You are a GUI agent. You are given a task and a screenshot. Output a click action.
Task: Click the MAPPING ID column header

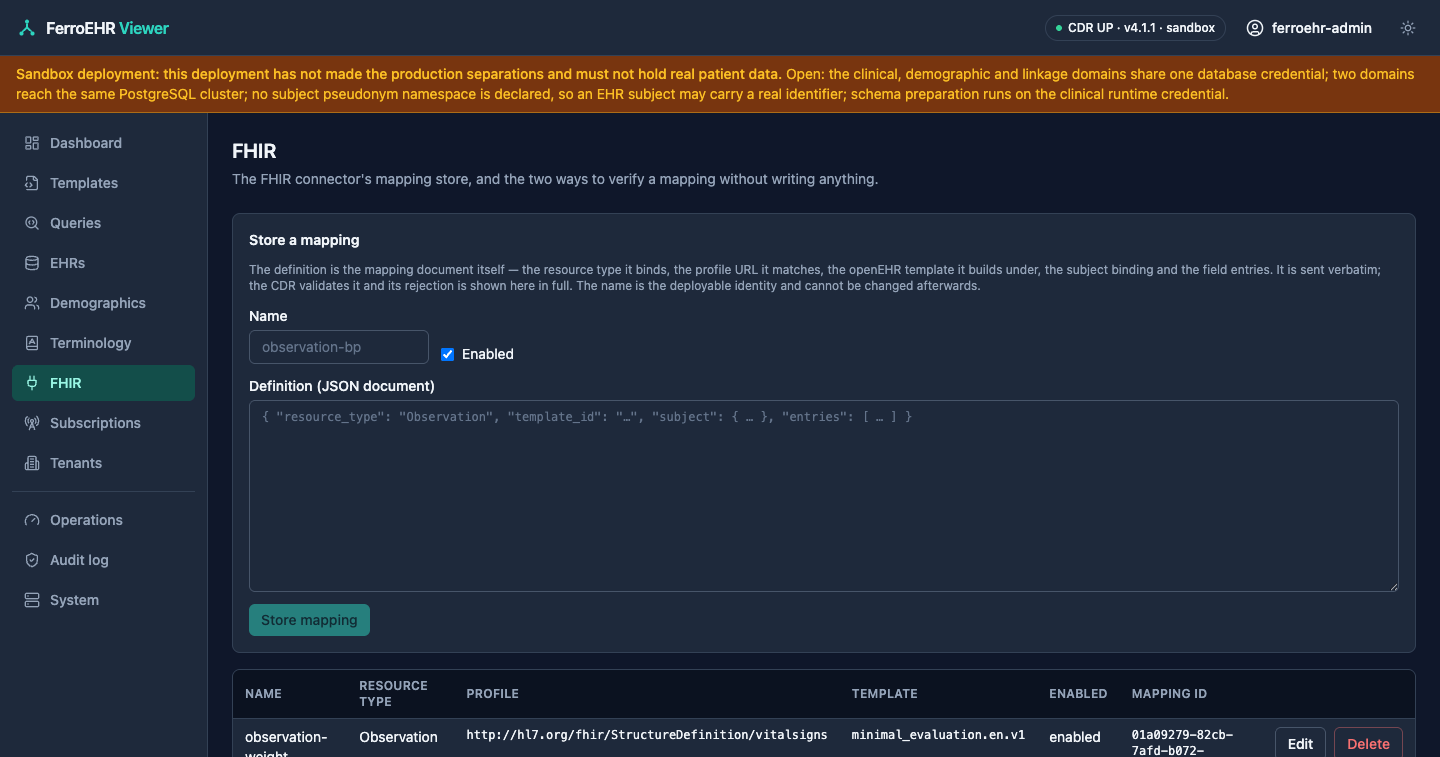(1169, 694)
